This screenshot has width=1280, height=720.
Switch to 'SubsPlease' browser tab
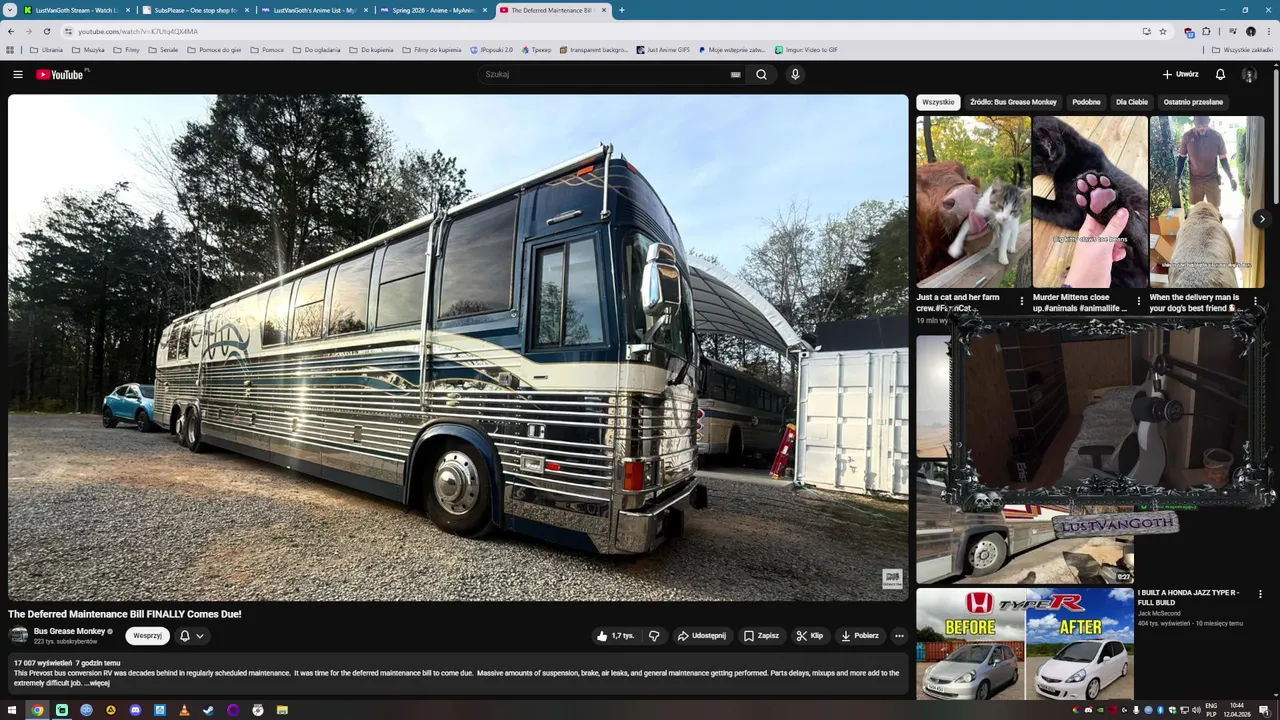click(195, 10)
